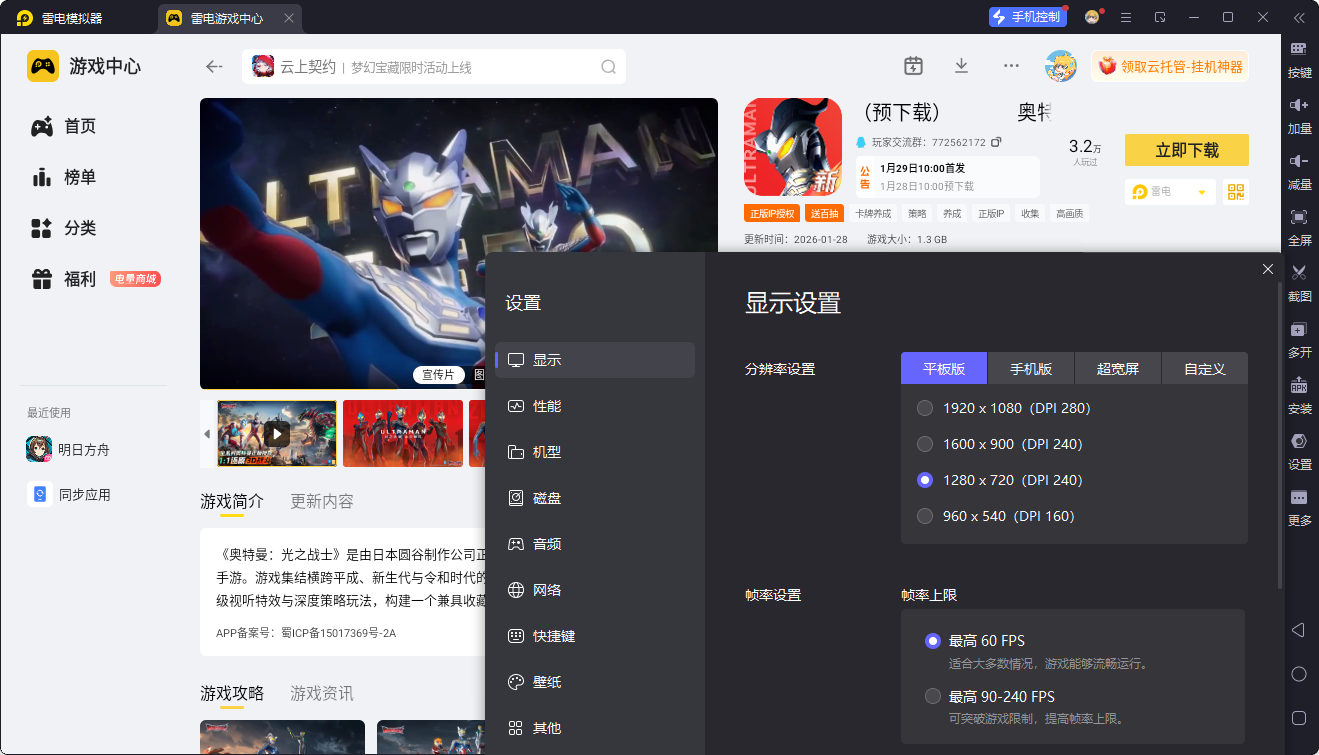The height and width of the screenshot is (755, 1319).
Task: Enter 全屏 fullscreen mode
Action: tap(1299, 227)
